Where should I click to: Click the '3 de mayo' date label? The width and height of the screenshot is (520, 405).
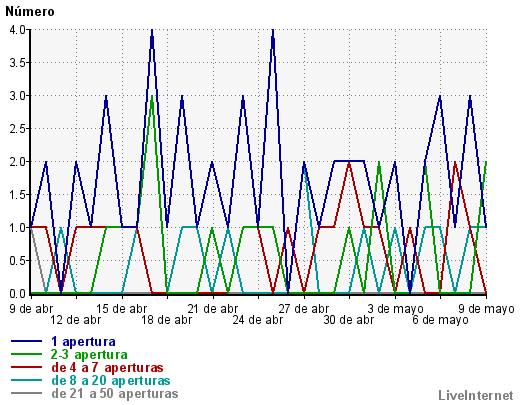tap(395, 309)
